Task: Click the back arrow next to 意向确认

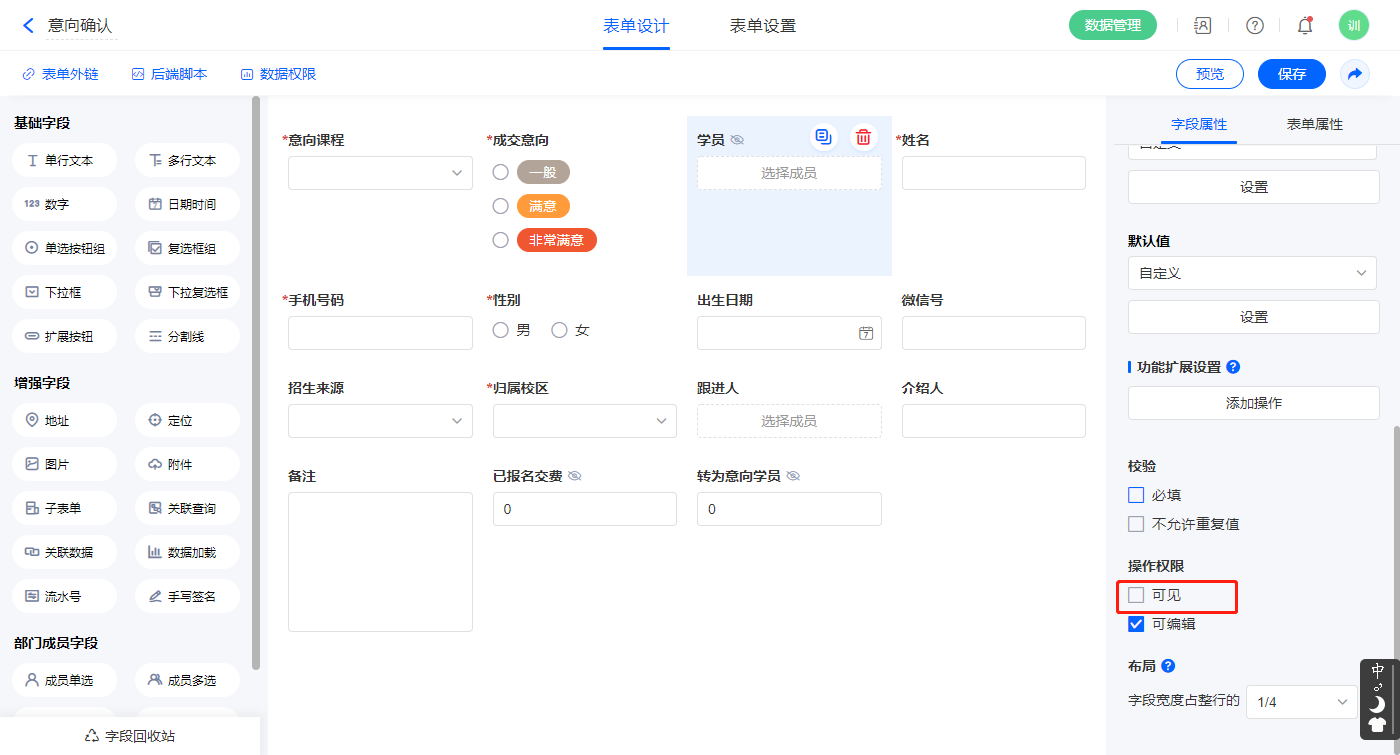Action: click(28, 26)
